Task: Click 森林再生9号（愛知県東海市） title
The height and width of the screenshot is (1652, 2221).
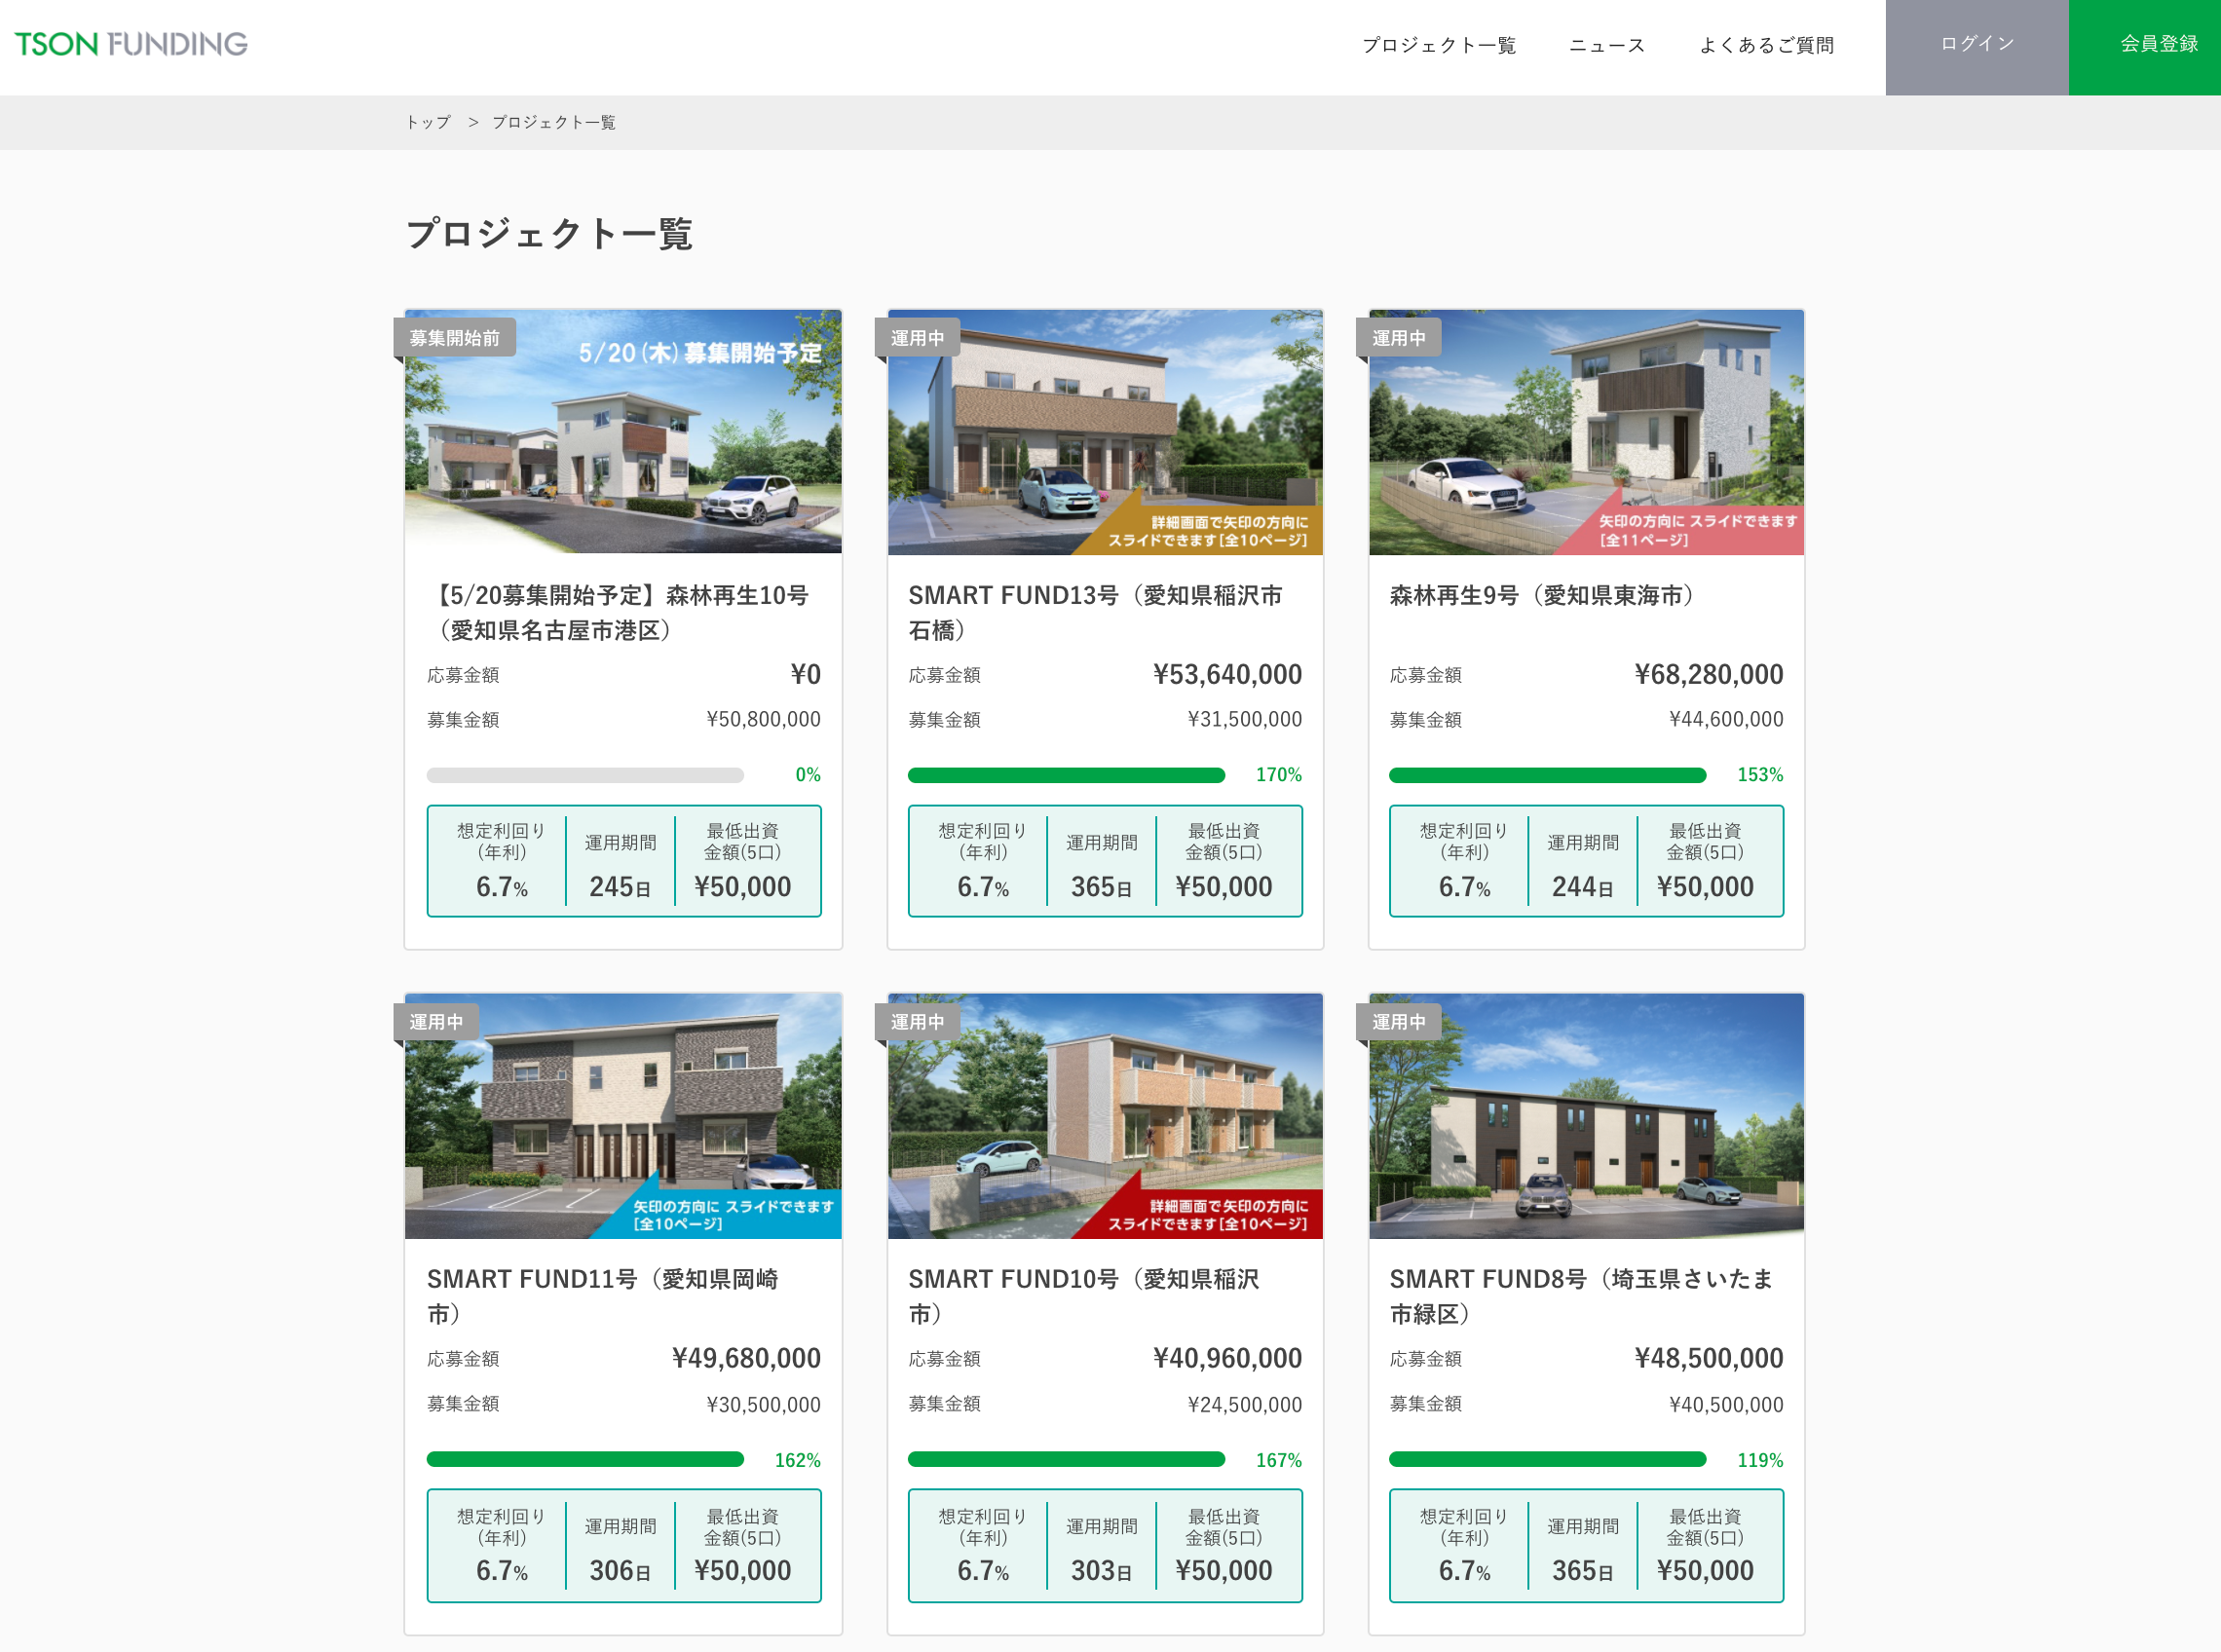Action: 1540,595
